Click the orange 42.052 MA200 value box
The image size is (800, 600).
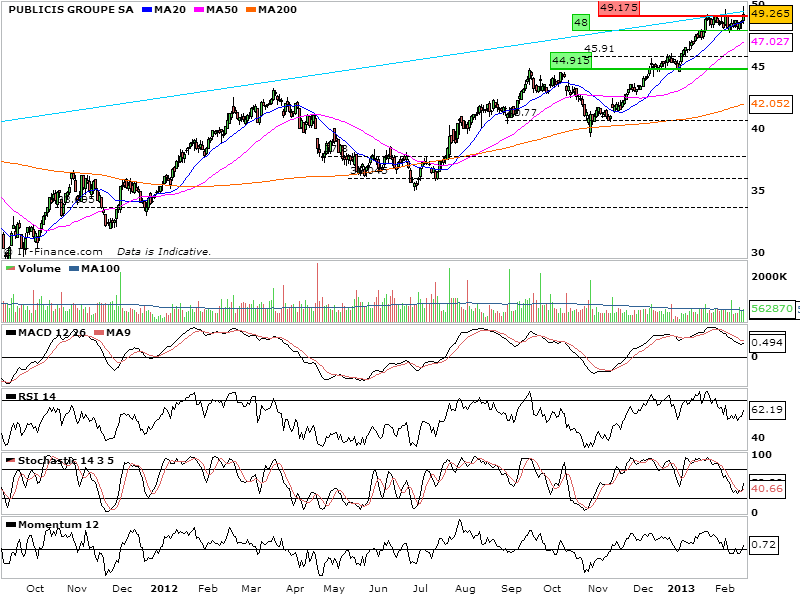770,104
